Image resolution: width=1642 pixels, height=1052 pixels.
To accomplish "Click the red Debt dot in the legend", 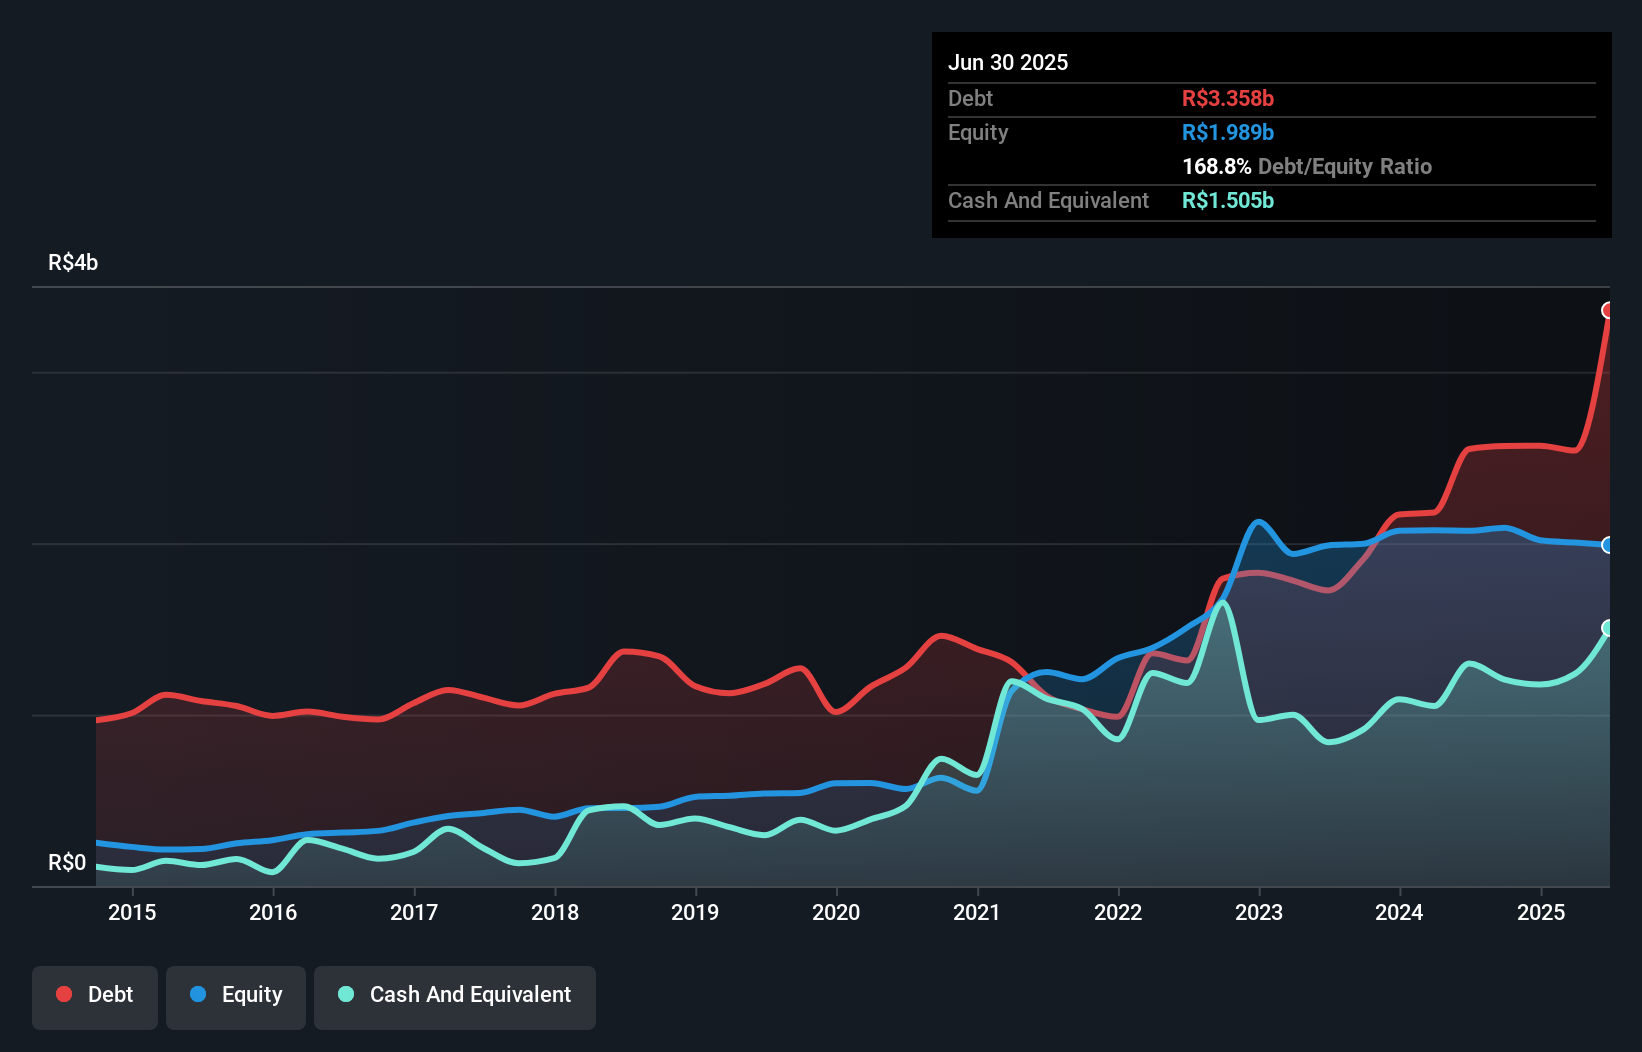I will tap(62, 994).
